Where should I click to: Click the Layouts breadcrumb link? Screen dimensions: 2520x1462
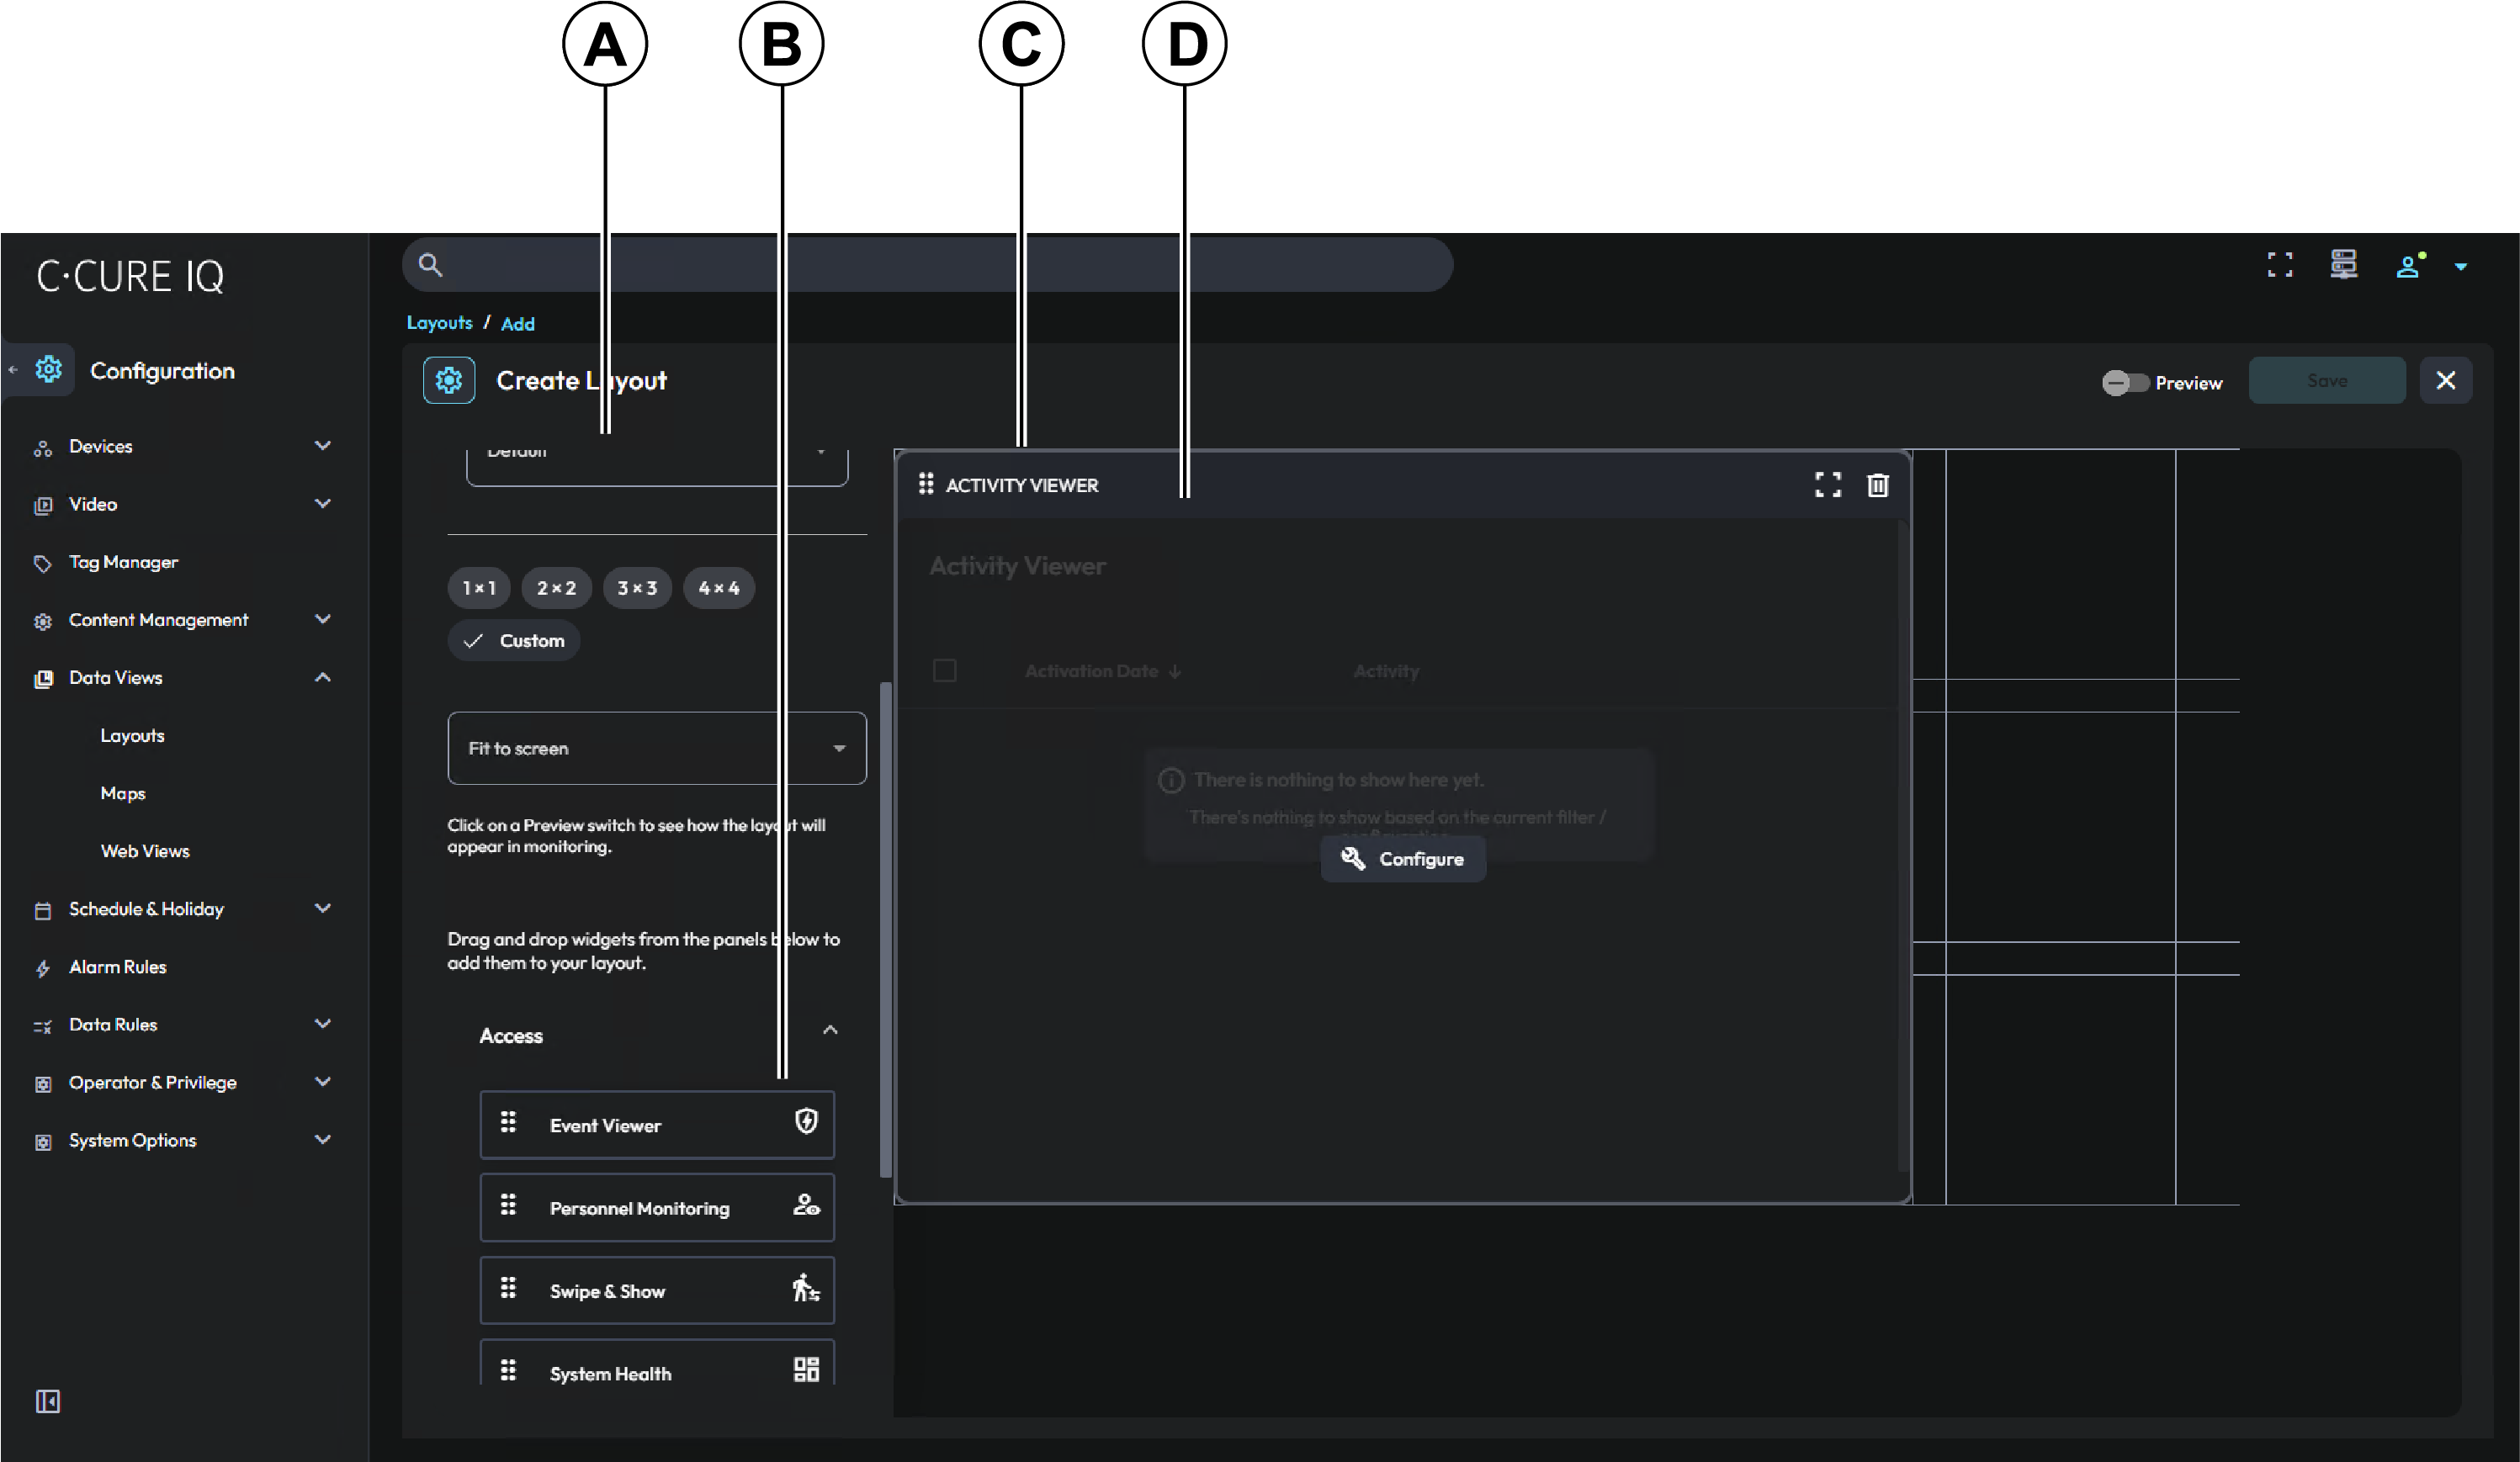(x=439, y=323)
